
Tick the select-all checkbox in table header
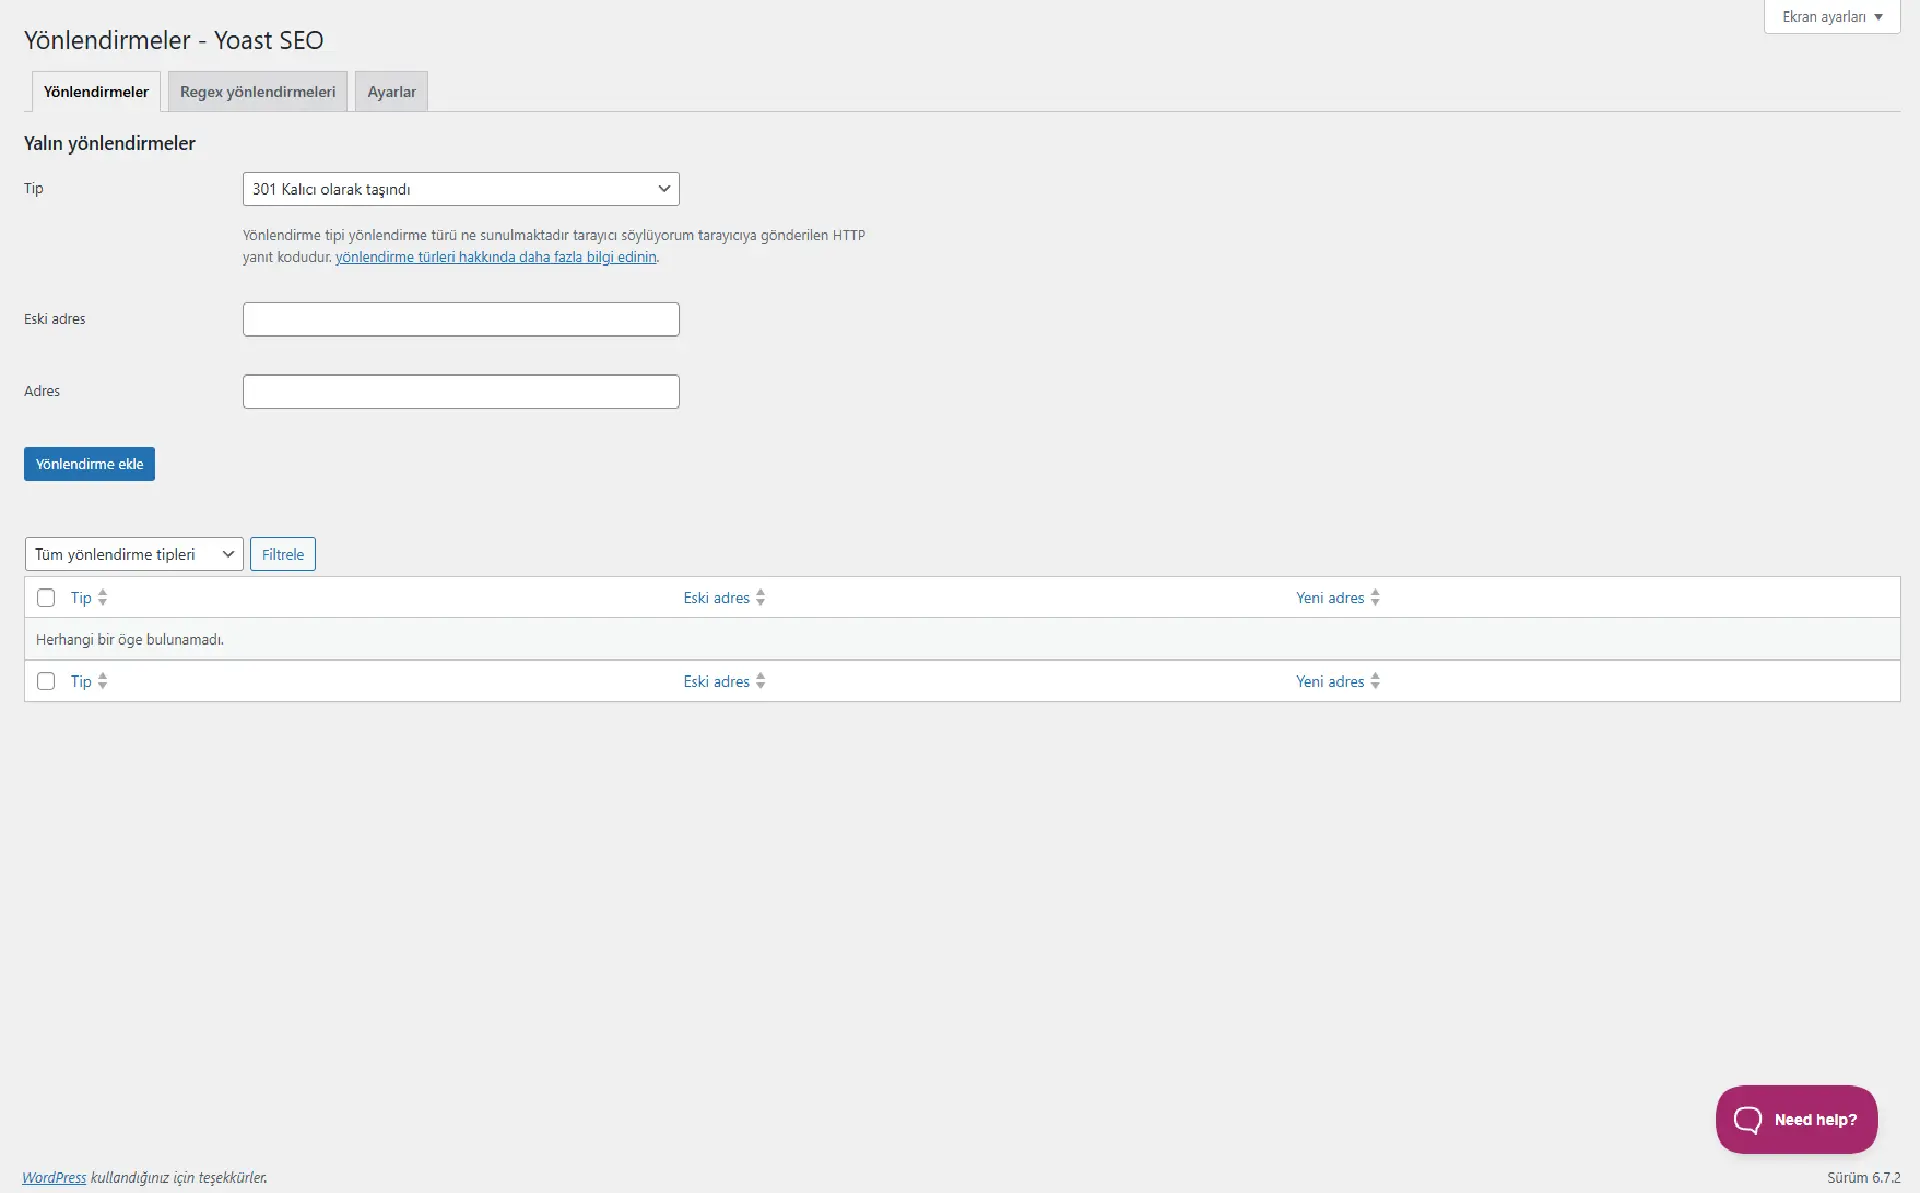46,598
